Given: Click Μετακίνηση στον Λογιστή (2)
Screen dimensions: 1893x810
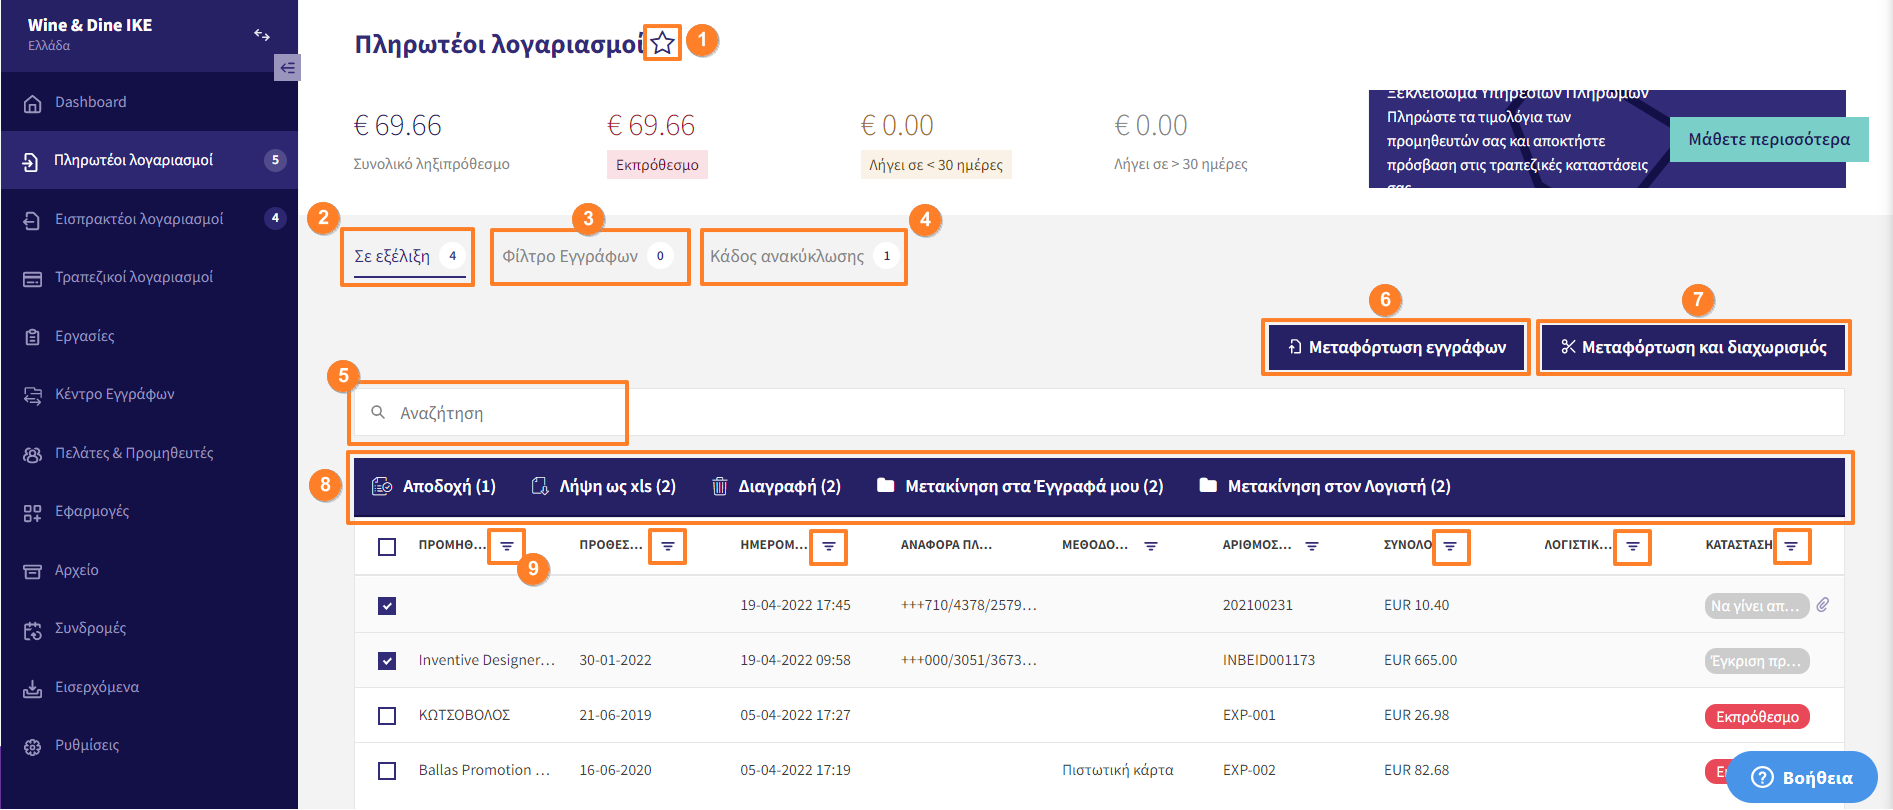Looking at the screenshot, I should point(1324,486).
